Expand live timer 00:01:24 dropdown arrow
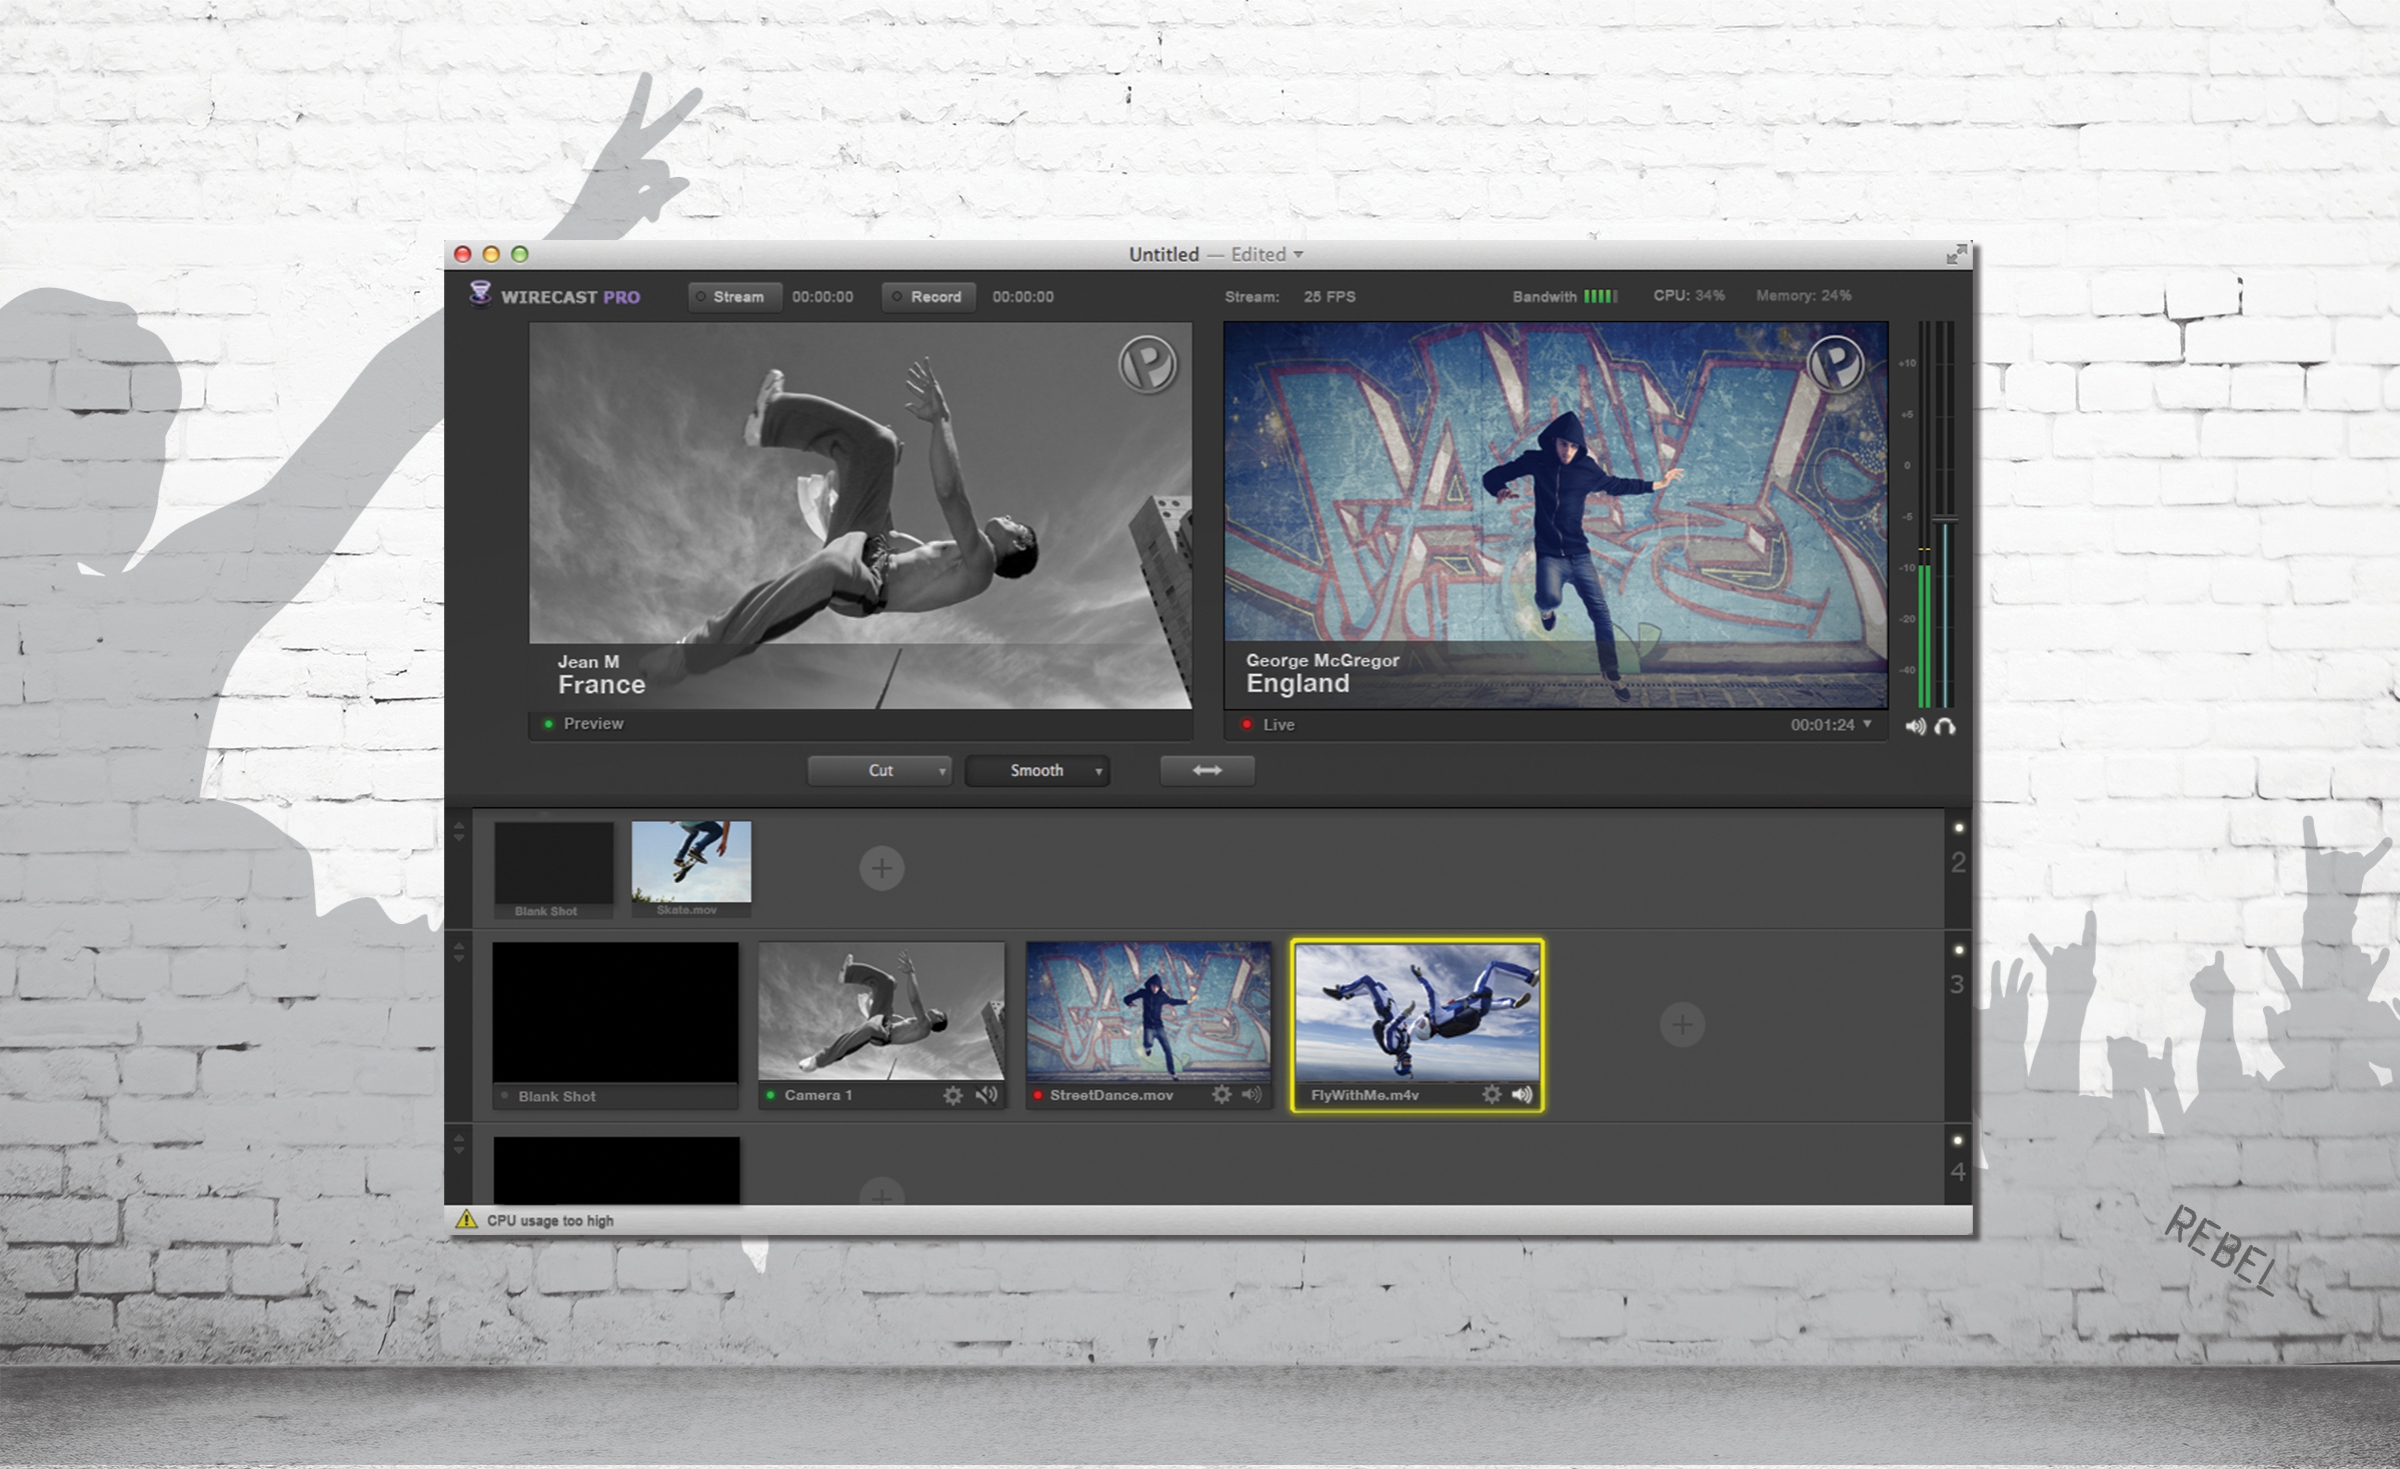This screenshot has width=2400, height=1469. coord(1867,723)
